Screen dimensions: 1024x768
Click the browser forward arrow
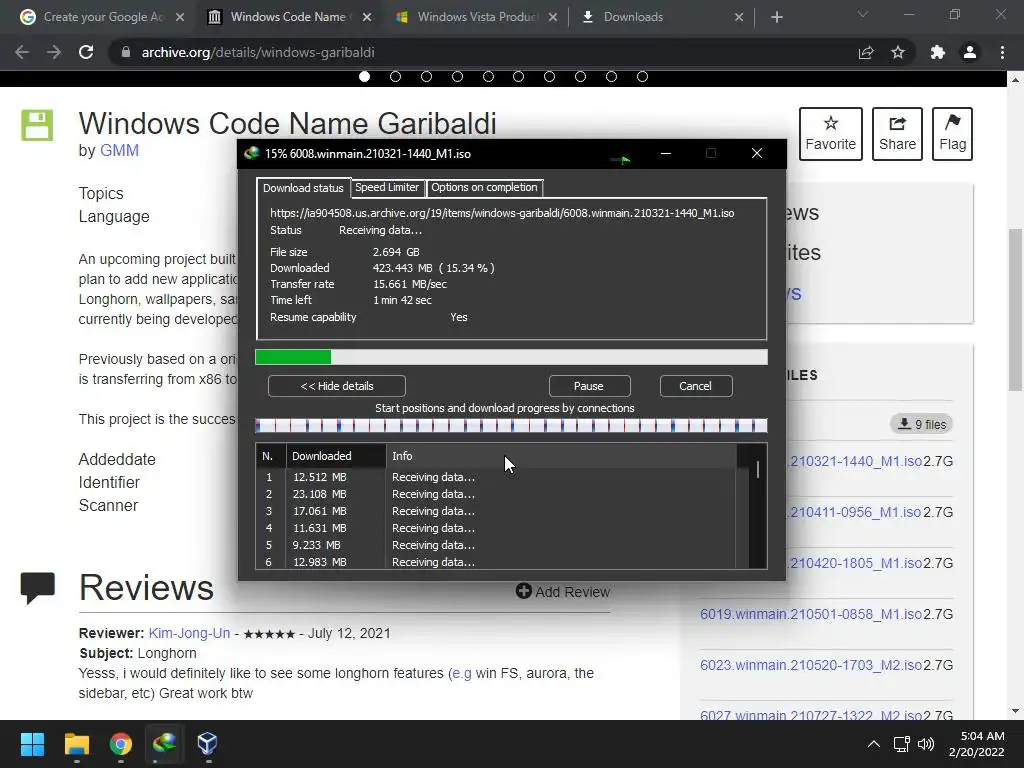tap(54, 52)
